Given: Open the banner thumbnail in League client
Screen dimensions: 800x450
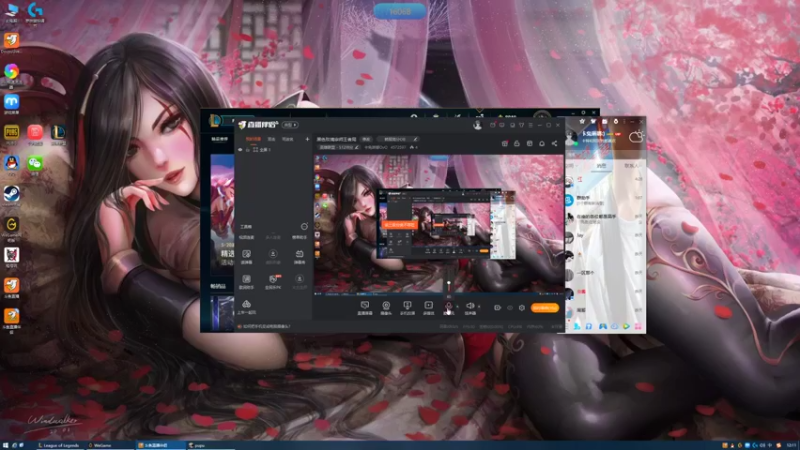Looking at the screenshot, I should (x=222, y=214).
